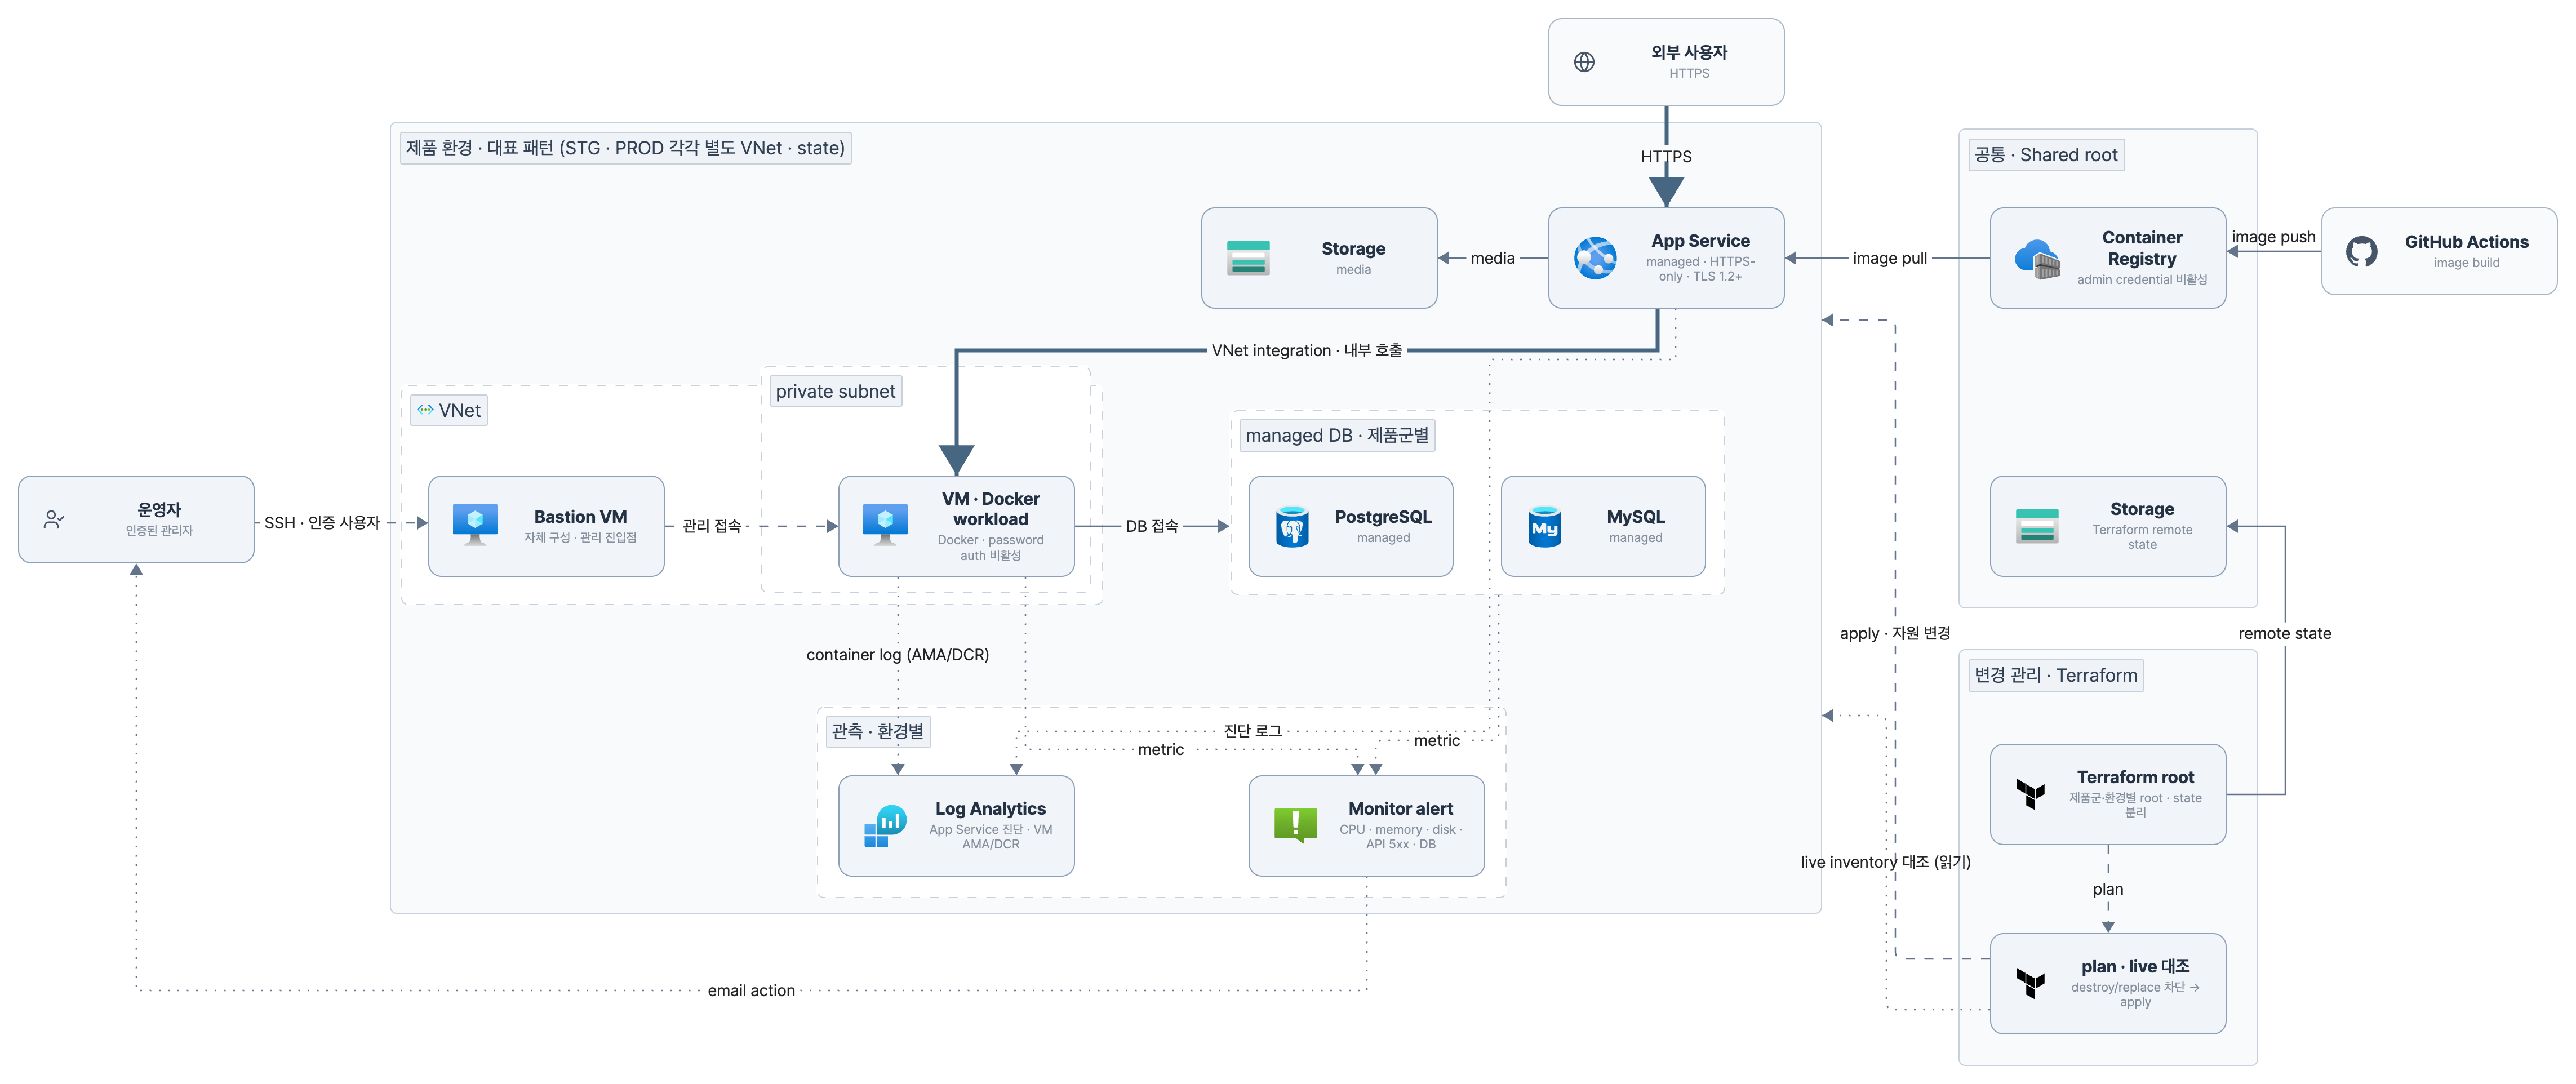Click the Container Registry cloud icon
Image resolution: width=2576 pixels, height=1084 pixels.
(x=2037, y=258)
